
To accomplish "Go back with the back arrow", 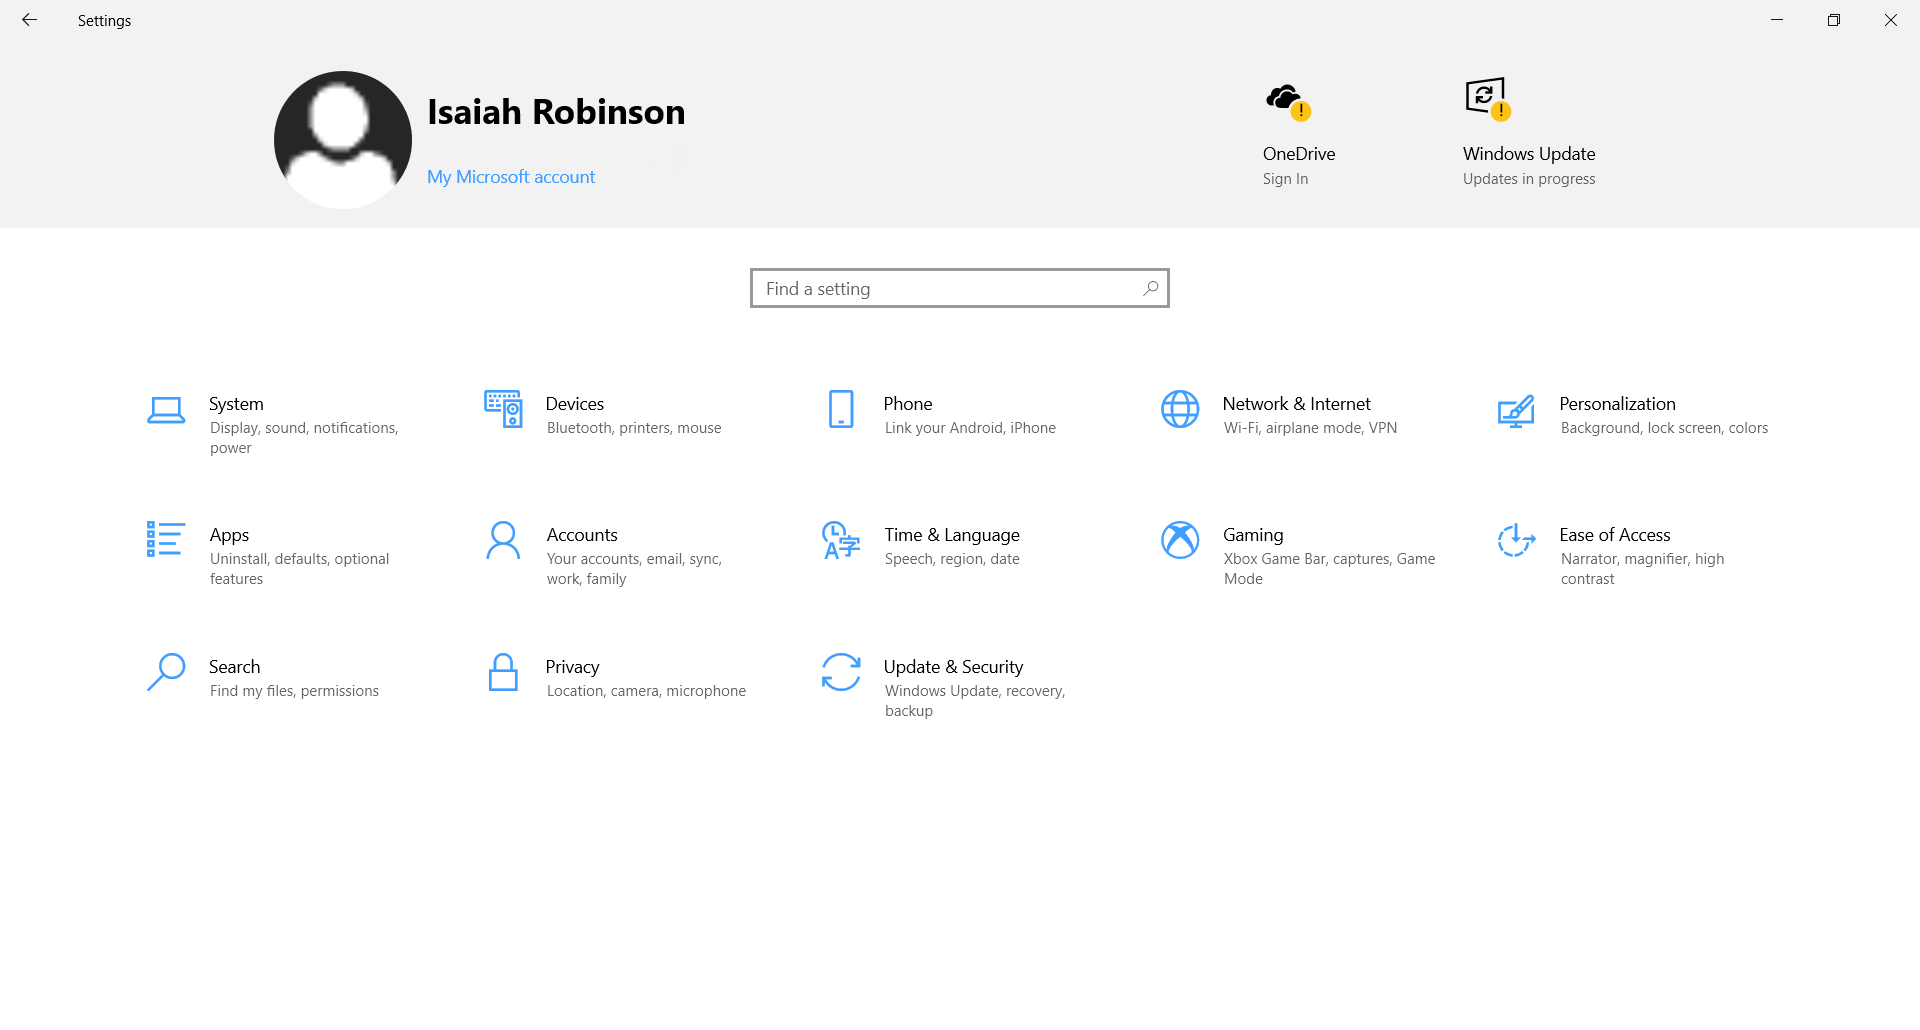I will point(29,20).
